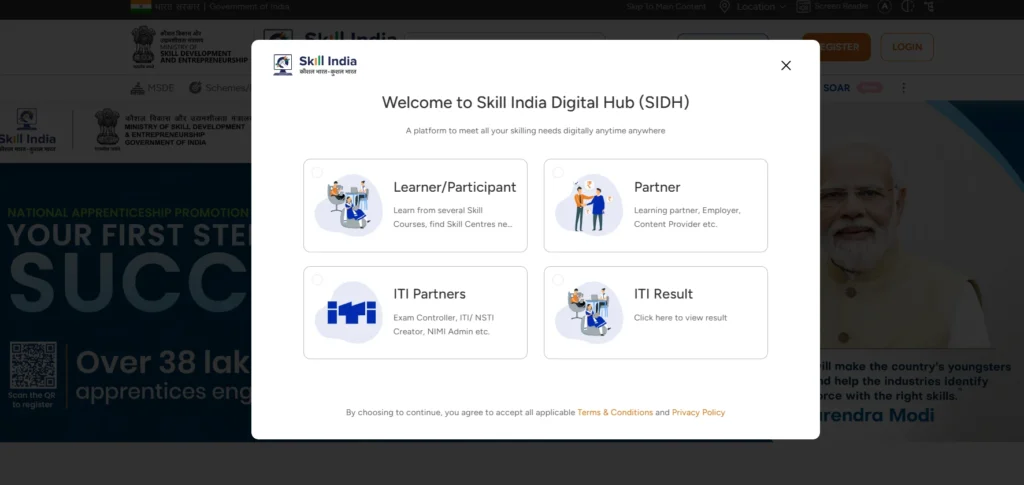
Task: Click the orange REGISTER button
Action: (x=837, y=47)
